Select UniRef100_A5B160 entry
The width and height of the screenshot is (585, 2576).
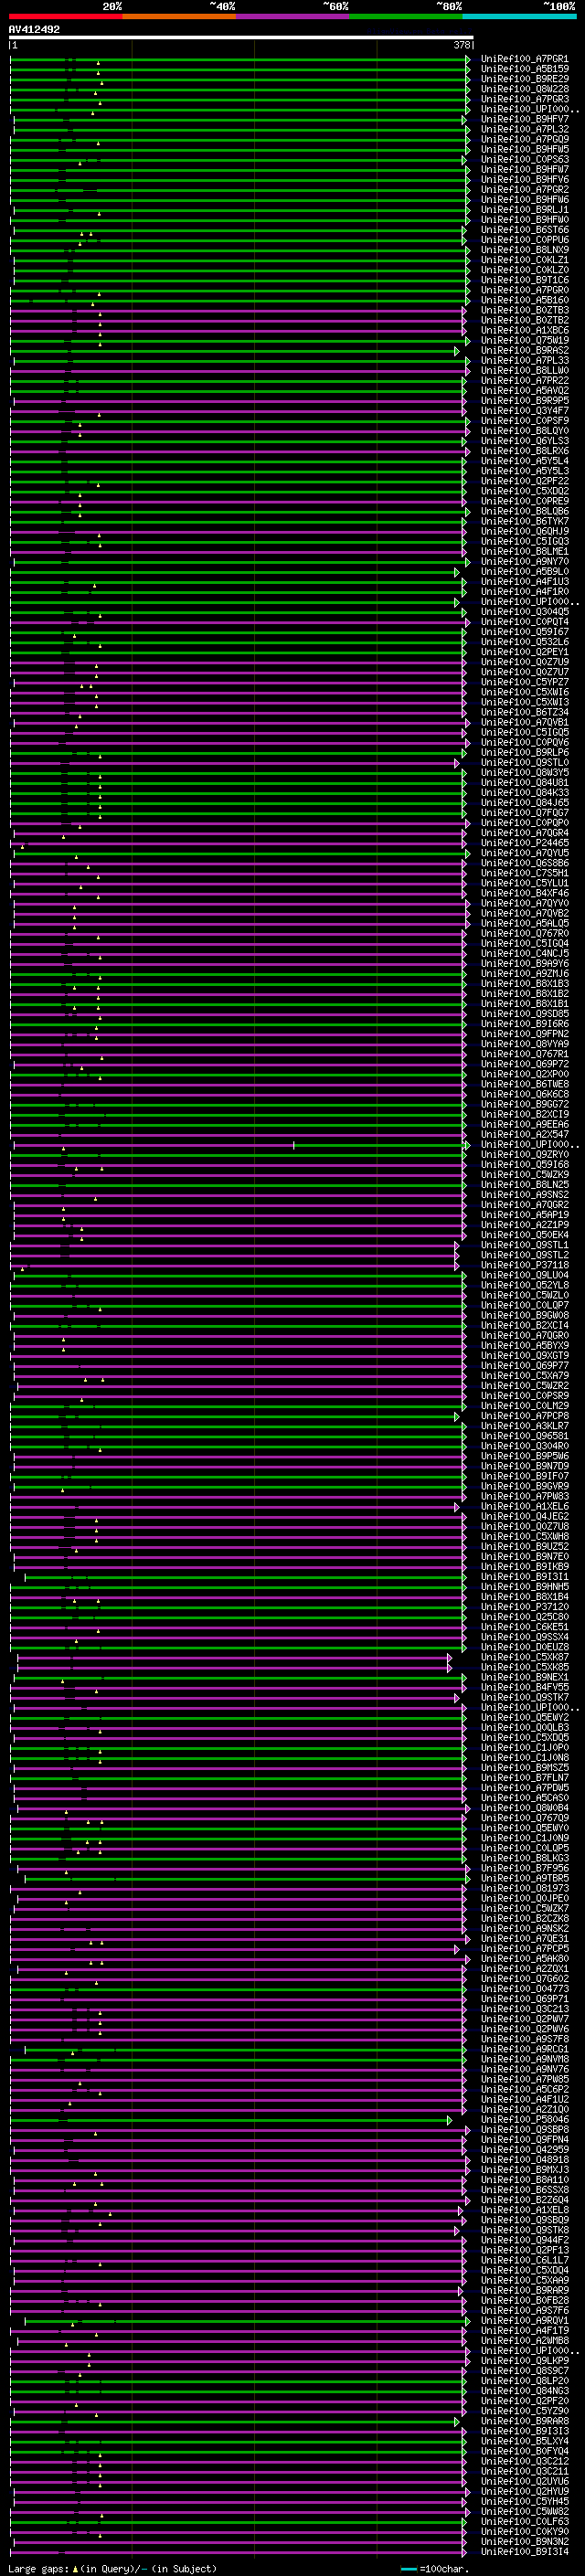tap(524, 300)
